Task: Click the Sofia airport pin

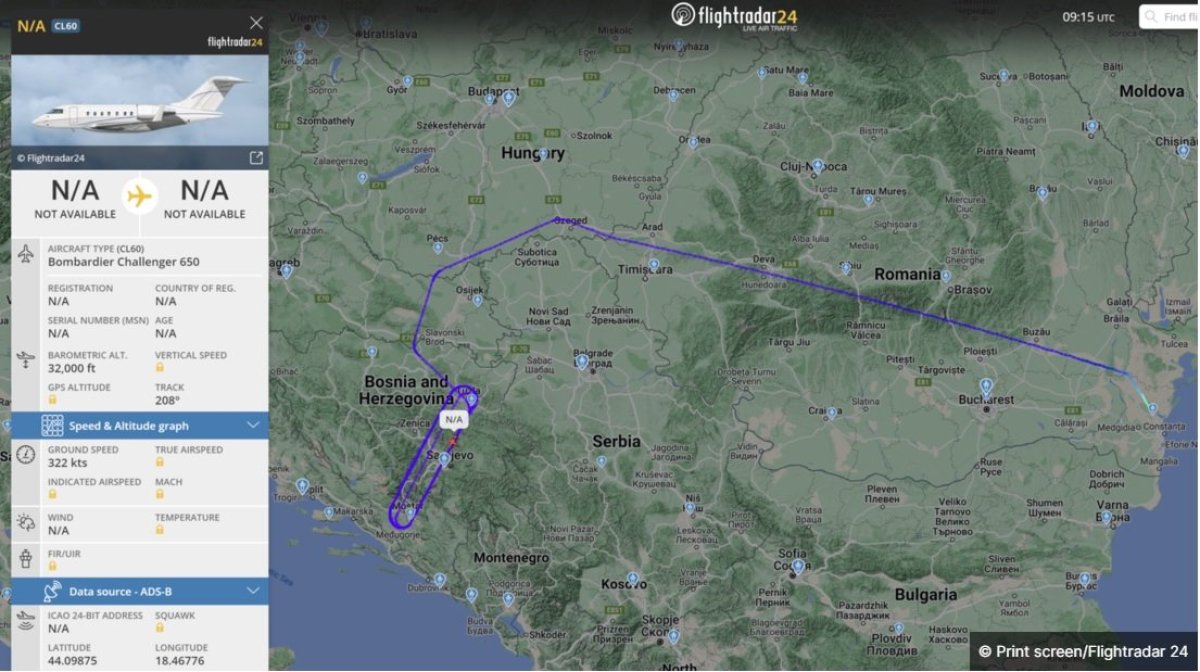Action: 798,567
